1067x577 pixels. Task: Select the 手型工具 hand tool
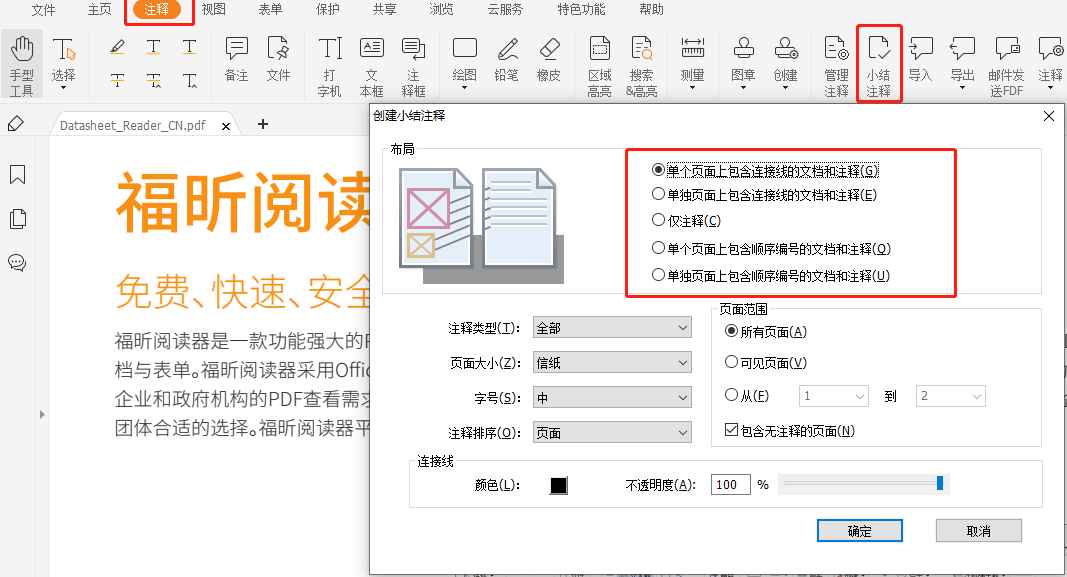click(x=21, y=64)
